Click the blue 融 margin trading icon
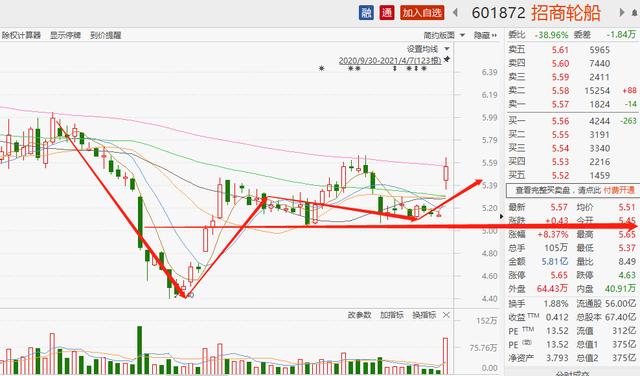Viewport: 640px width, 376px height. point(366,13)
